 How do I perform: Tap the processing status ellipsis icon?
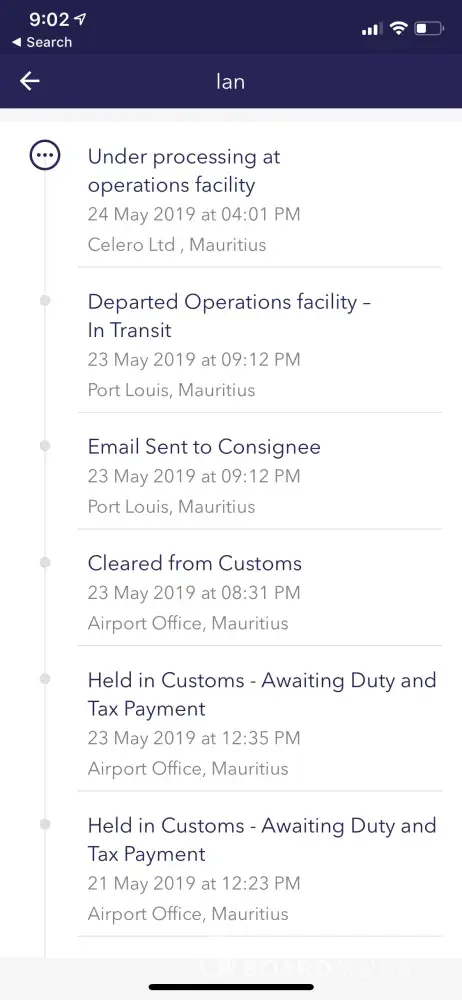pos(45,155)
